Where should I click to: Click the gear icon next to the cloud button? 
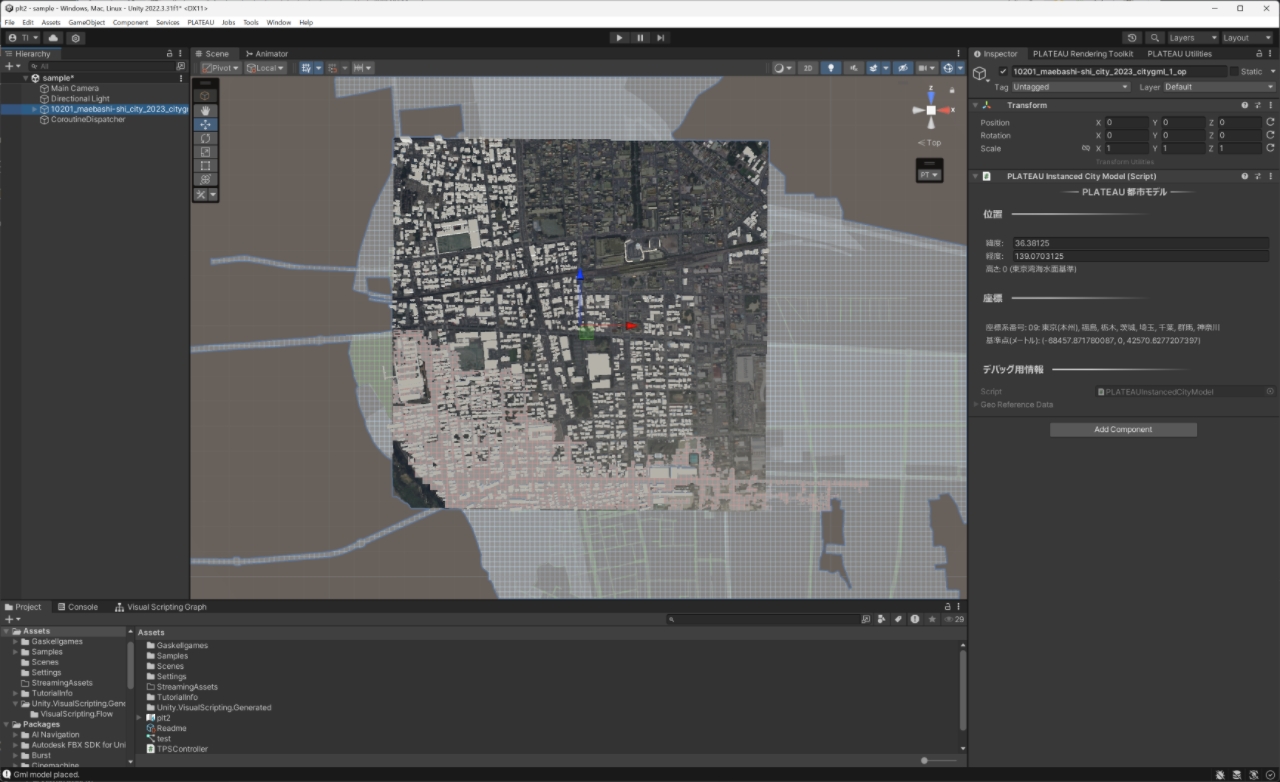click(75, 38)
